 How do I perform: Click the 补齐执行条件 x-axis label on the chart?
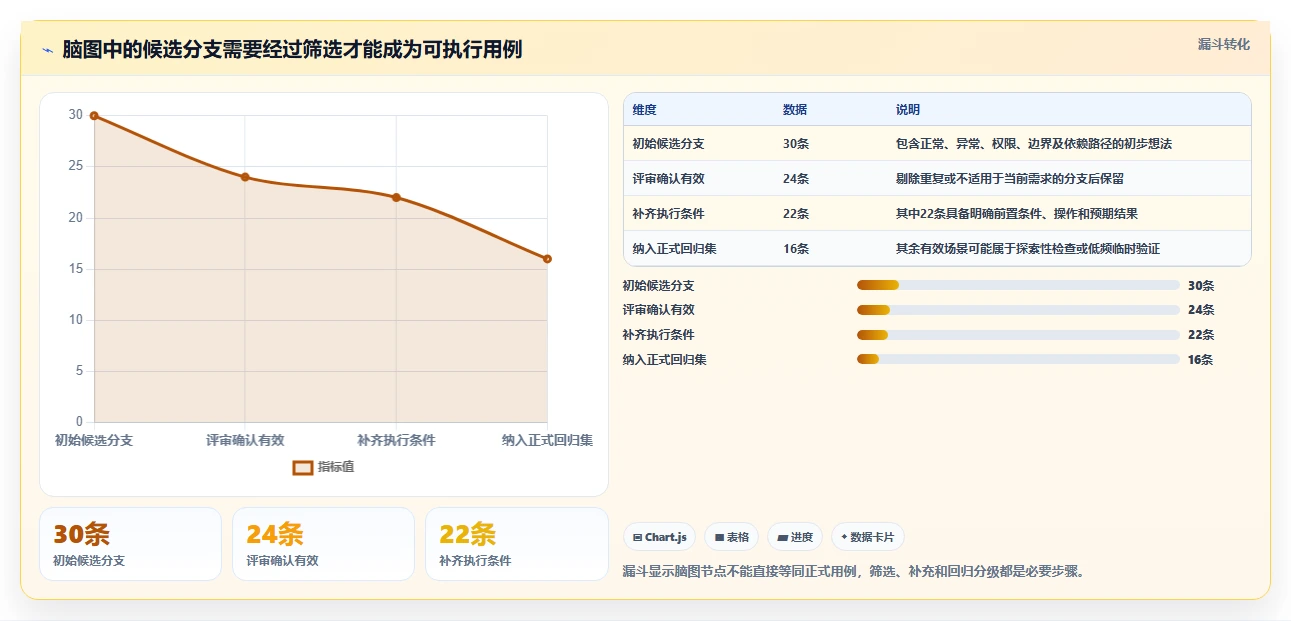click(x=396, y=440)
